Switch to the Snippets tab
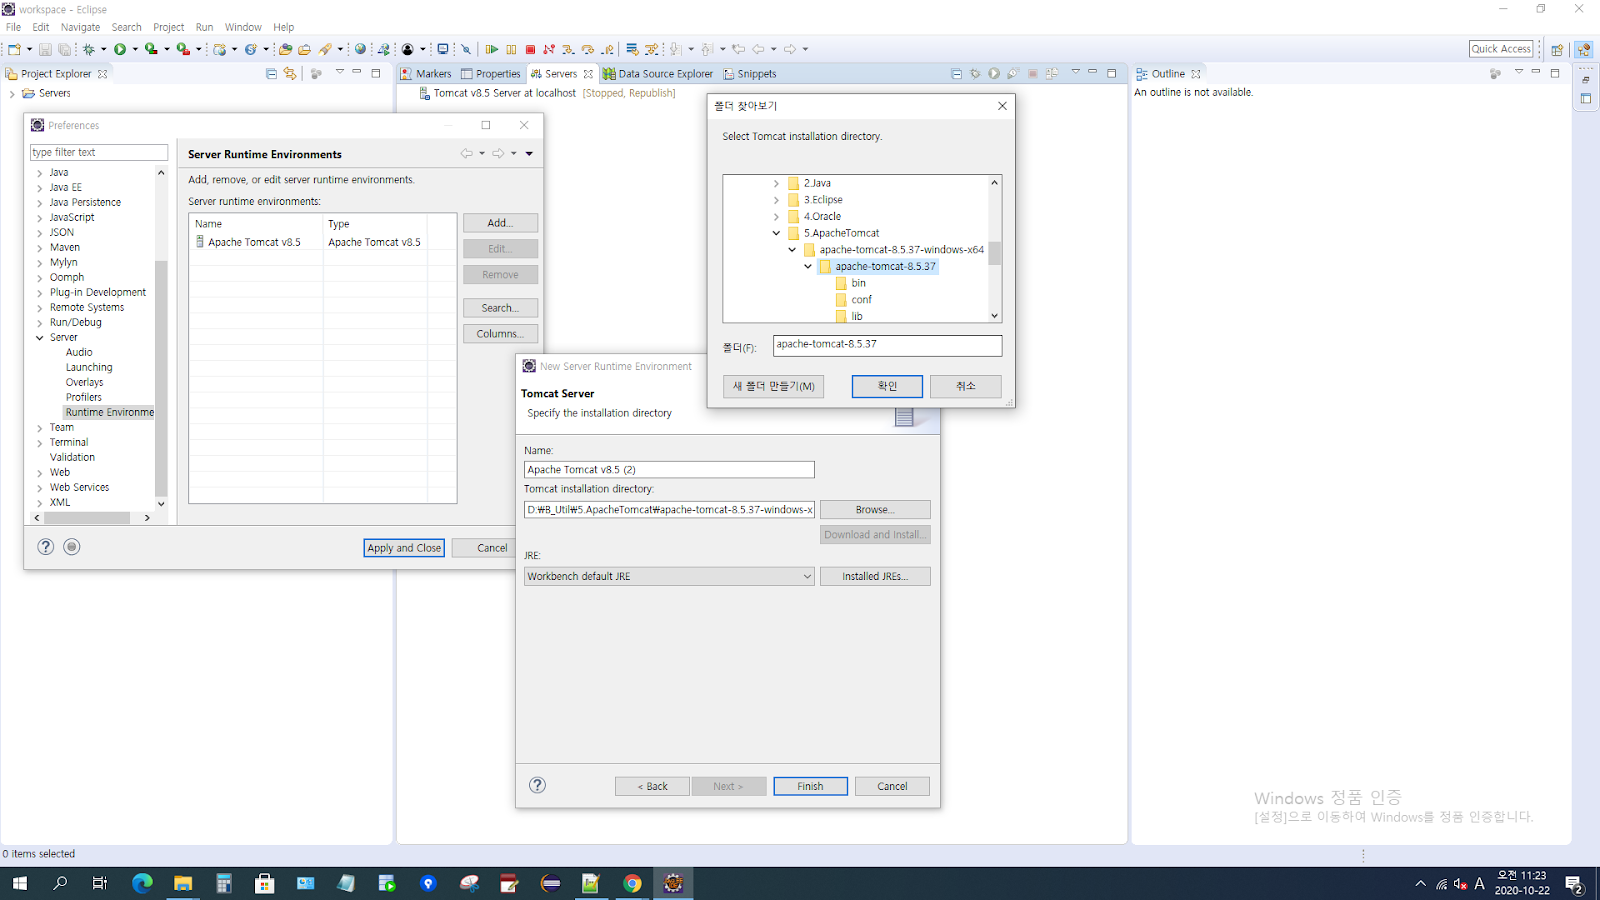The height and width of the screenshot is (900, 1600). click(750, 73)
